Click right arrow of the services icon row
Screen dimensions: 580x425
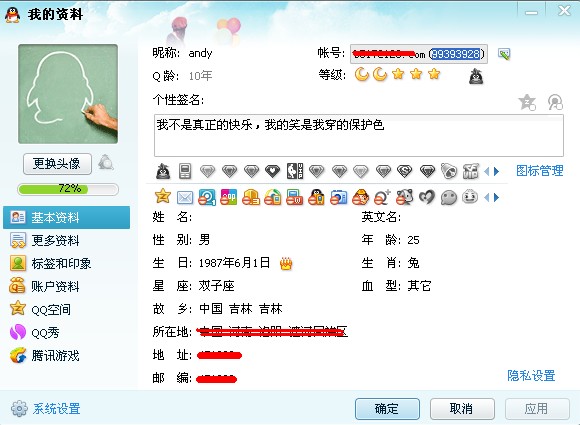[x=496, y=198]
